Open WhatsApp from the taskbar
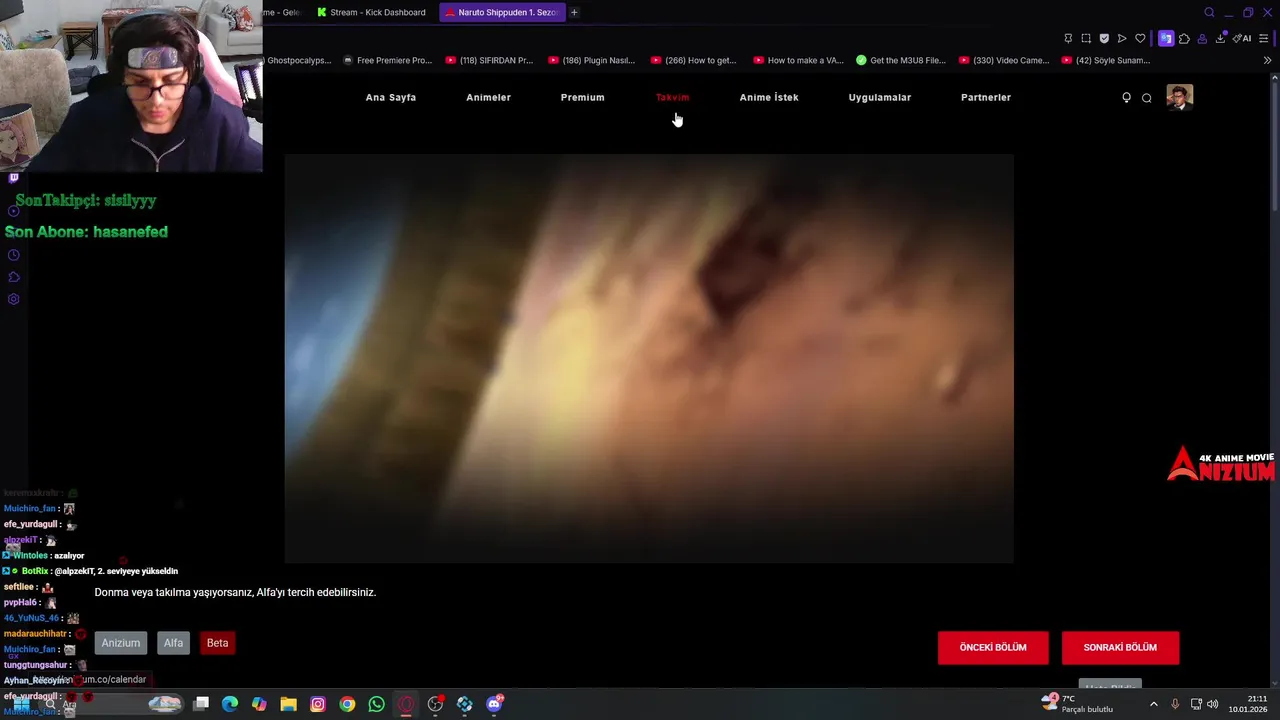The image size is (1280, 720). pyautogui.click(x=376, y=704)
